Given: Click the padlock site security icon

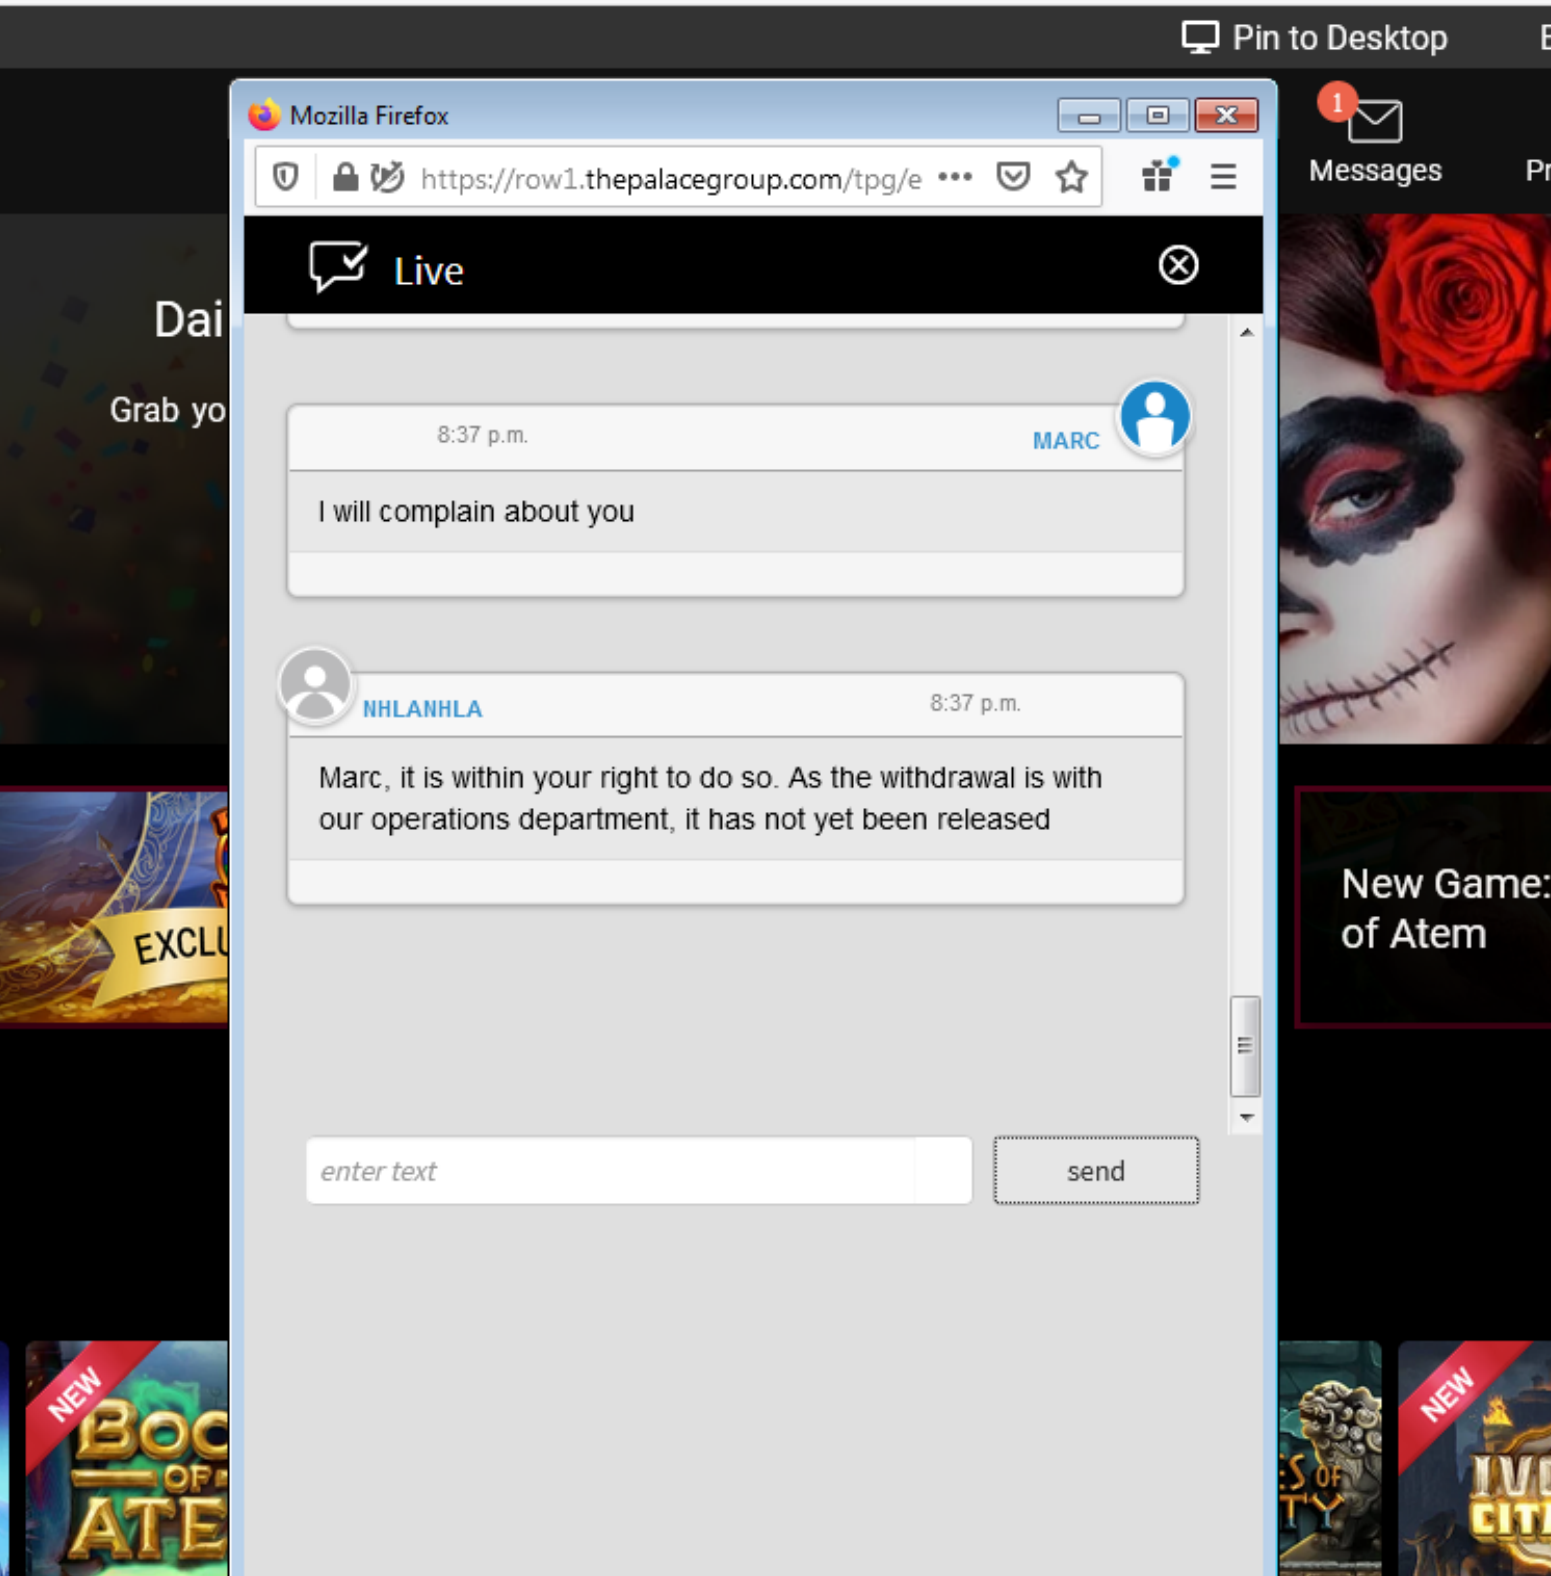Looking at the screenshot, I should coord(345,177).
